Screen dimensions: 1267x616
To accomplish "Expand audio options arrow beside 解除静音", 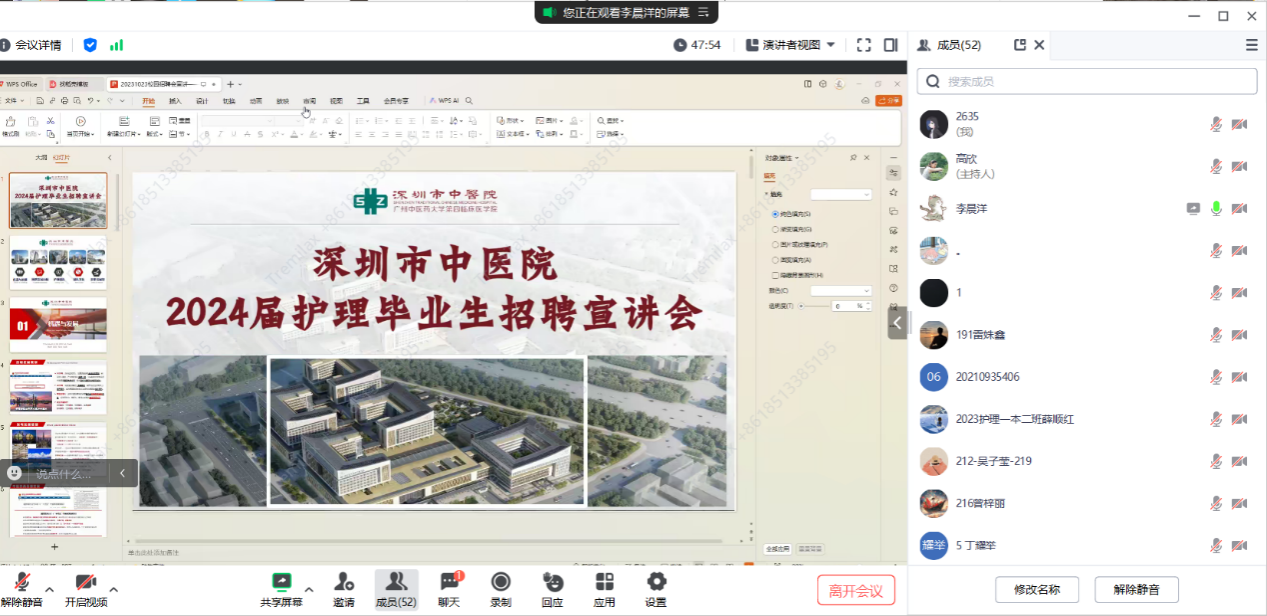I will pyautogui.click(x=50, y=588).
